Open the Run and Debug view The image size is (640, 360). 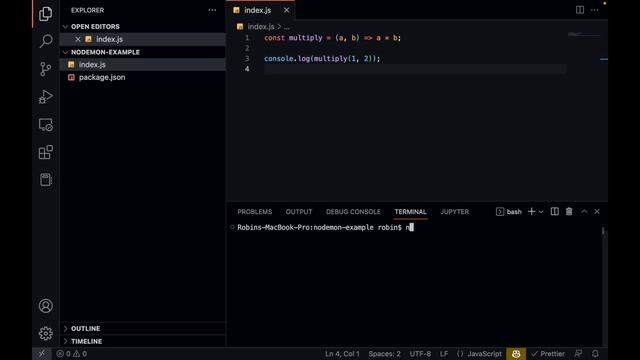[x=46, y=97]
